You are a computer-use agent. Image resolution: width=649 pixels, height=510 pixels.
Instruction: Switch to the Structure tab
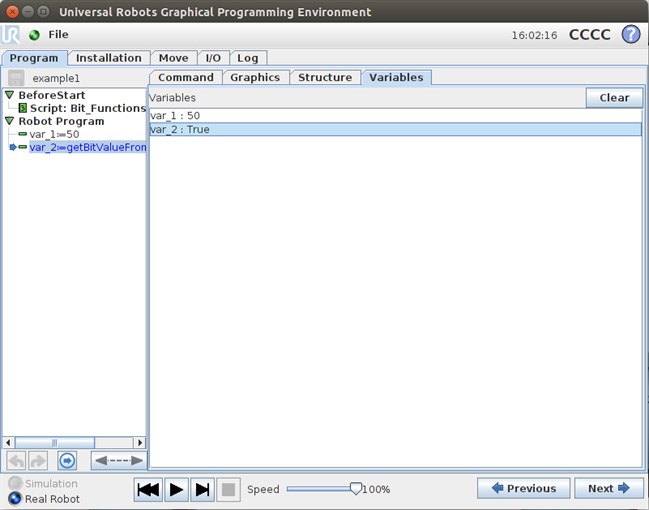pyautogui.click(x=325, y=77)
